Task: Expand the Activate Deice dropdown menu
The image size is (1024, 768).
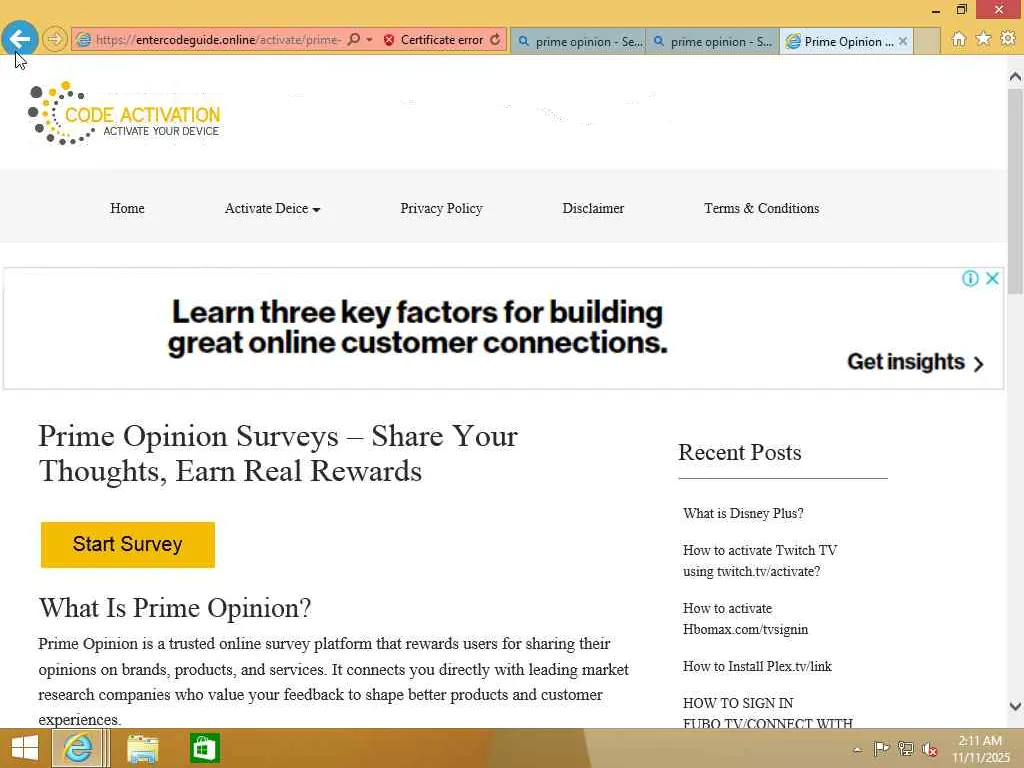Action: click(272, 208)
